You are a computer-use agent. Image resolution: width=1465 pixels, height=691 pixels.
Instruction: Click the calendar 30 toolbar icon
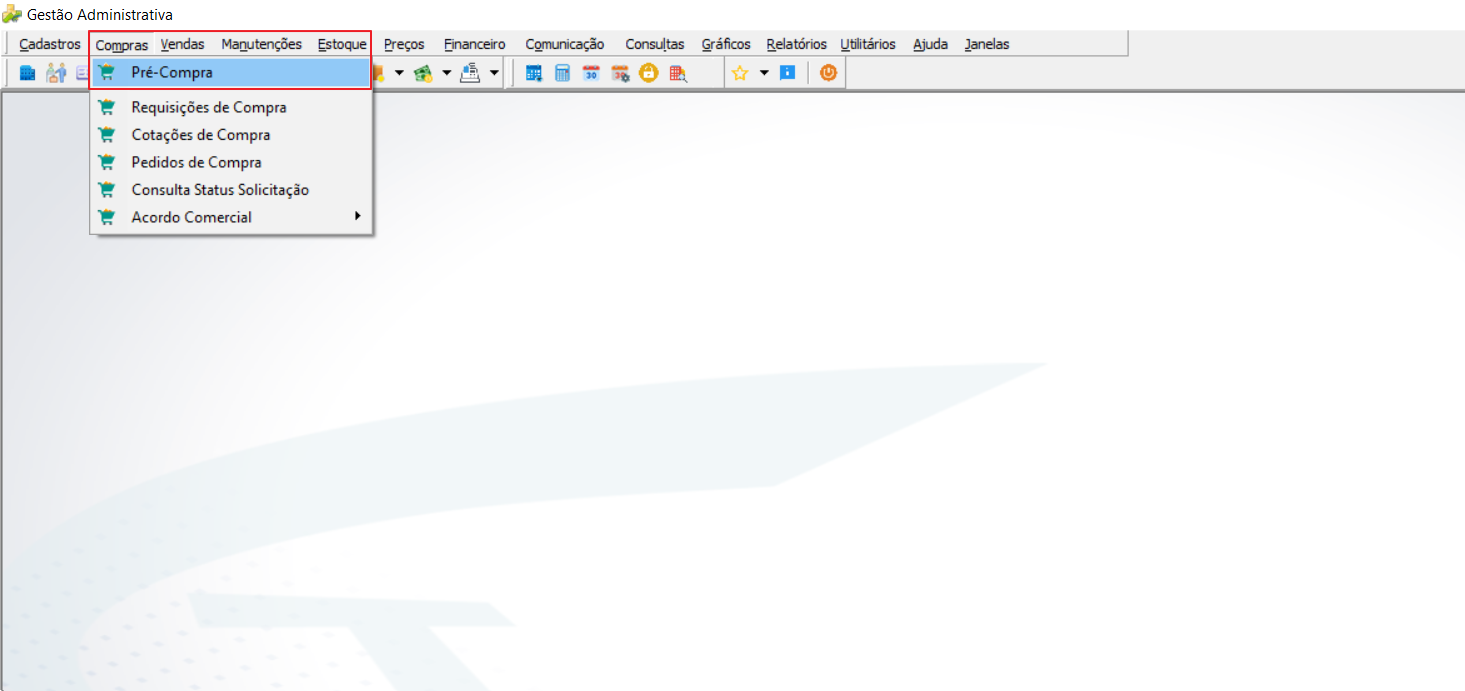coord(591,73)
